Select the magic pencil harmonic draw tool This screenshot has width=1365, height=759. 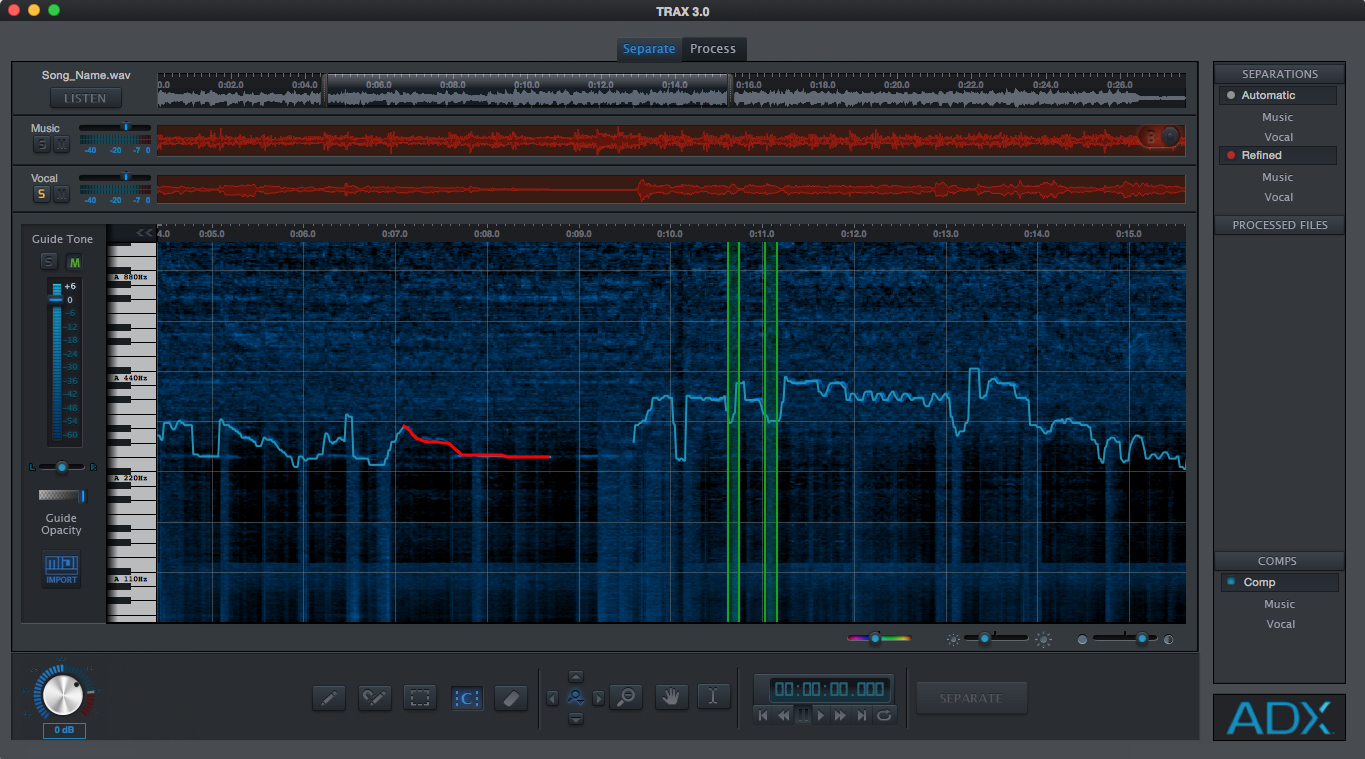coord(374,698)
